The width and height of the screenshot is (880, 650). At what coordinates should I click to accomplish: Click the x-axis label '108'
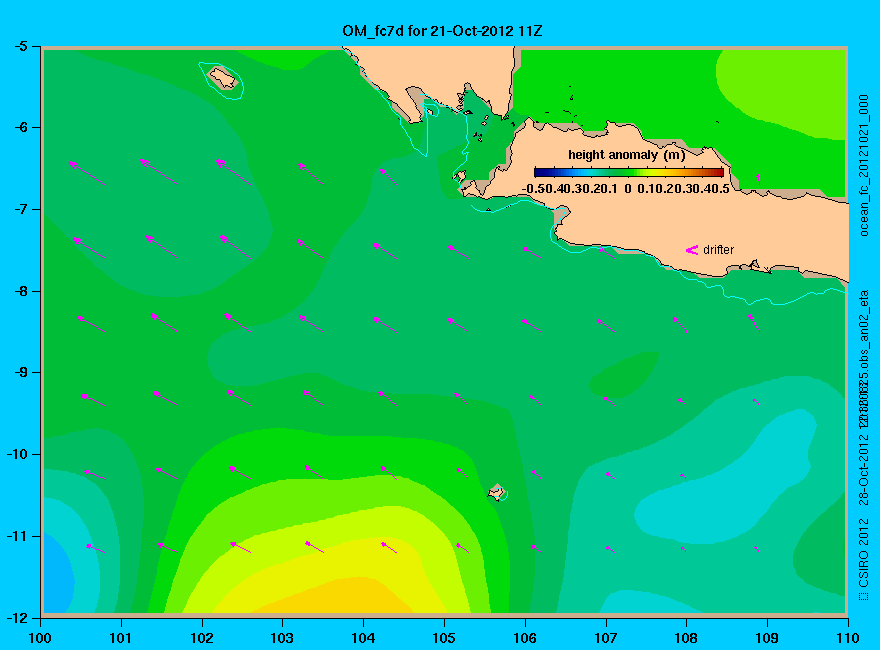click(686, 638)
